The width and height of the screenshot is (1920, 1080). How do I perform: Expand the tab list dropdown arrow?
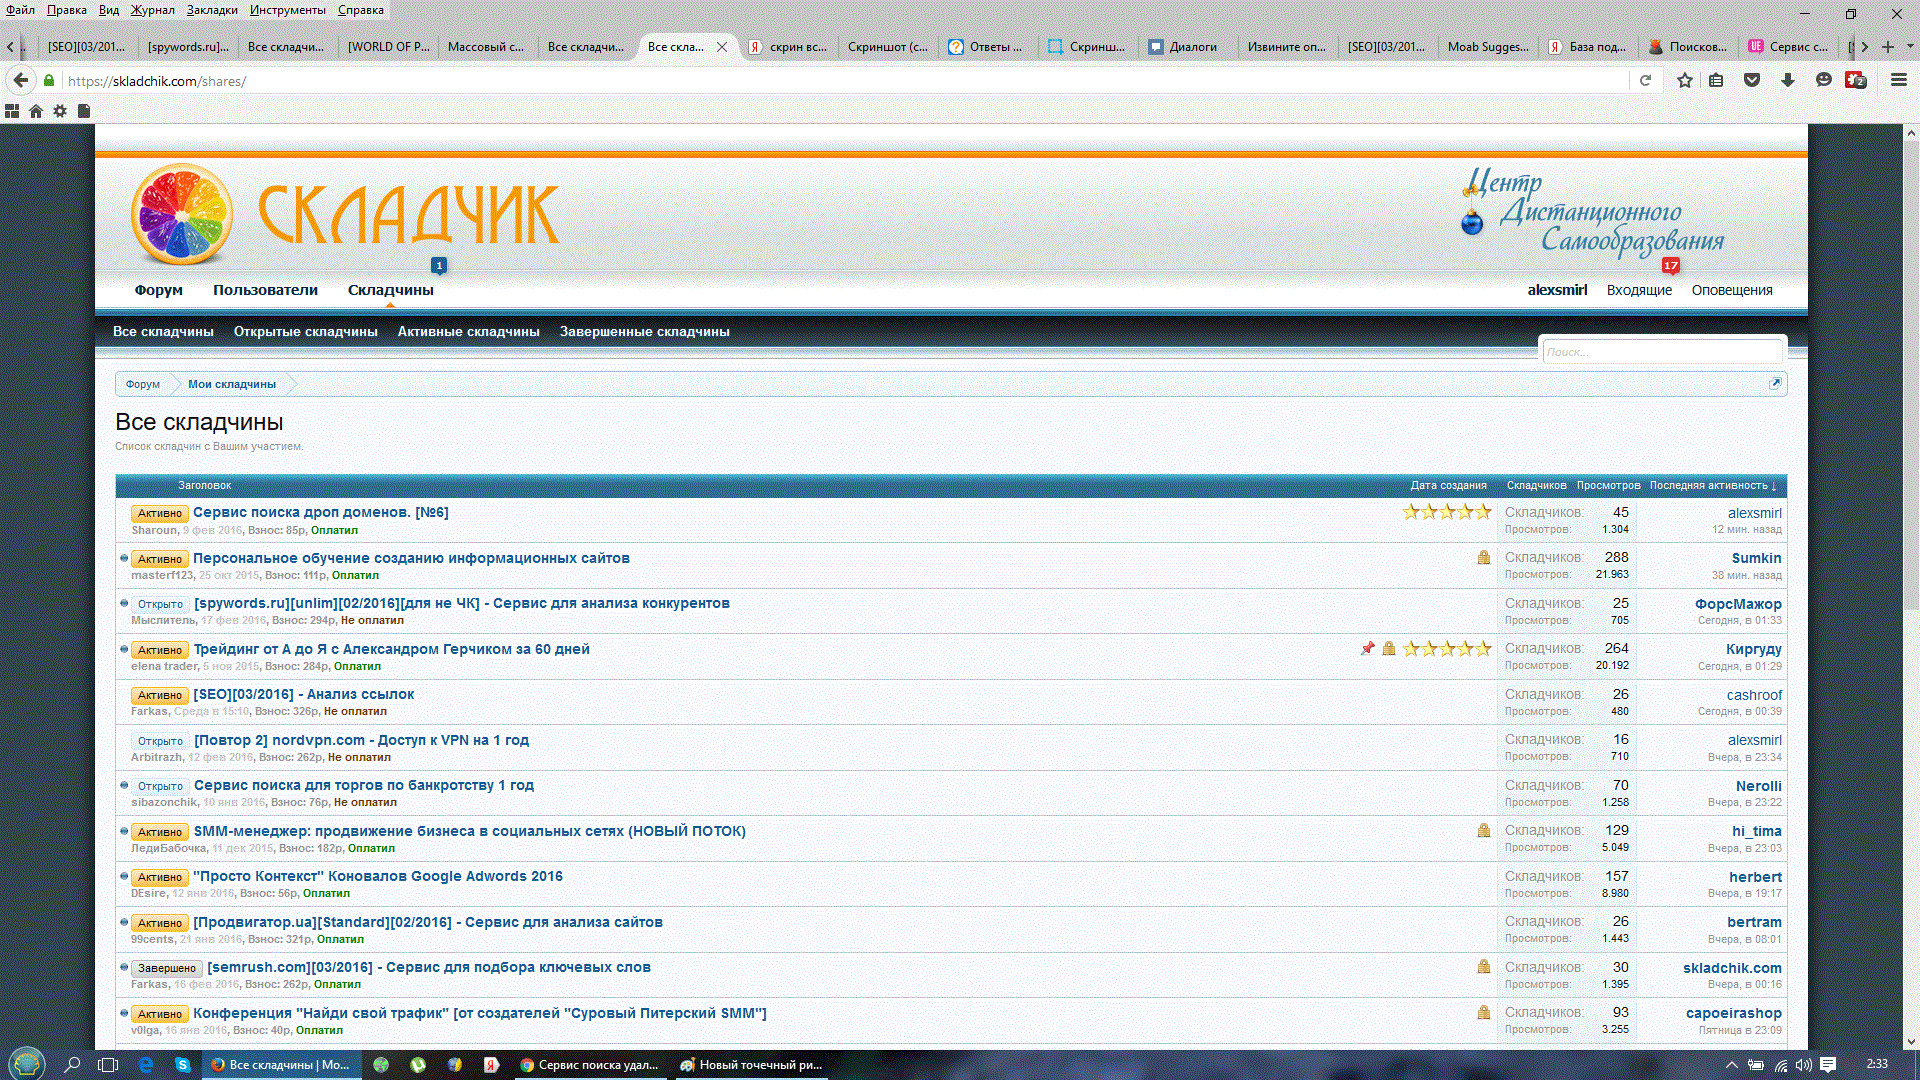[x=1910, y=46]
